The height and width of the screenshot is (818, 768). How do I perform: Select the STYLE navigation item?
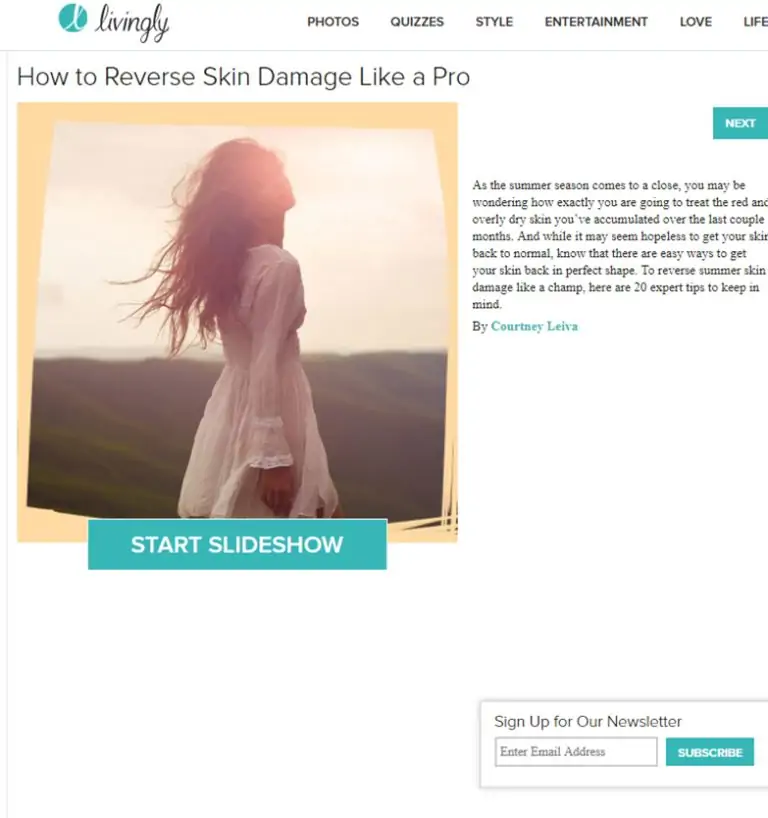point(494,22)
